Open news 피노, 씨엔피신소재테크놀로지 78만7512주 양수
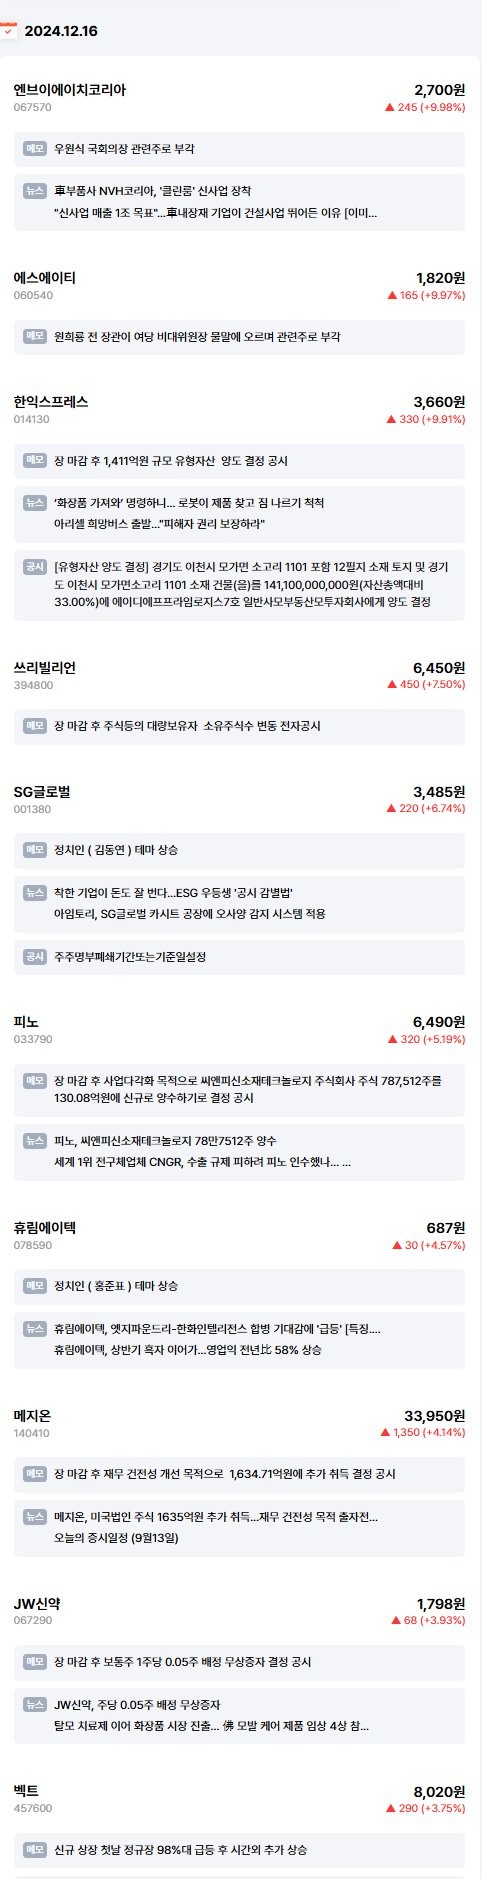The width and height of the screenshot is (482, 1879). (165, 1140)
